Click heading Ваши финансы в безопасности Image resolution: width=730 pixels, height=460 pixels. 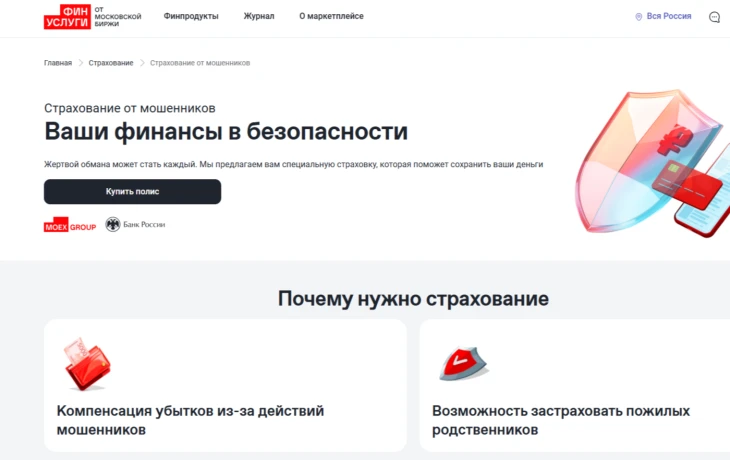(x=226, y=131)
